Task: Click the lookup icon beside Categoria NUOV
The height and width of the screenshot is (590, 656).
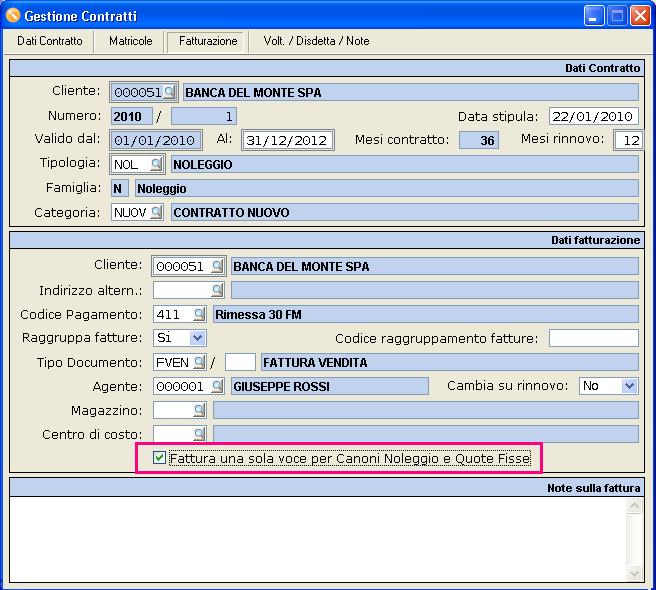Action: pyautogui.click(x=155, y=212)
